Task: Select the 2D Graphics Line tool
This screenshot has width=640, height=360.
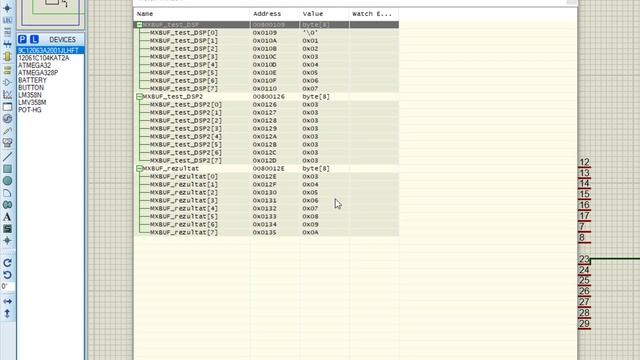Action: [7, 157]
